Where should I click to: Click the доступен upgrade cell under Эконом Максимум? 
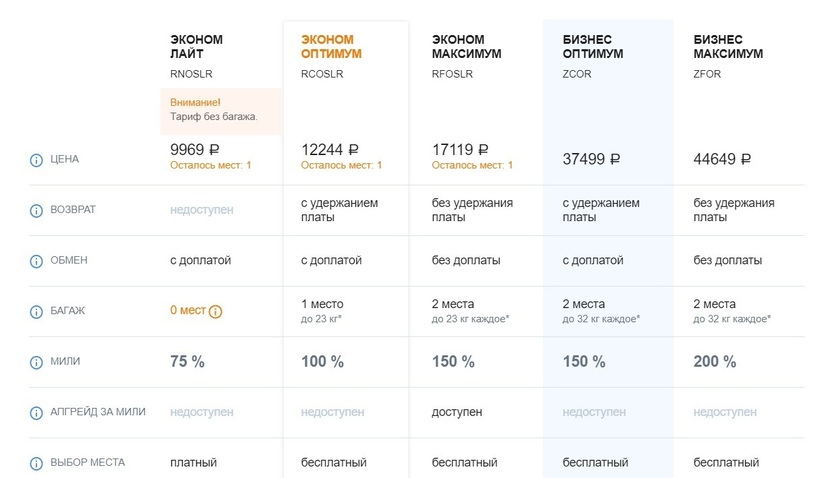457,412
